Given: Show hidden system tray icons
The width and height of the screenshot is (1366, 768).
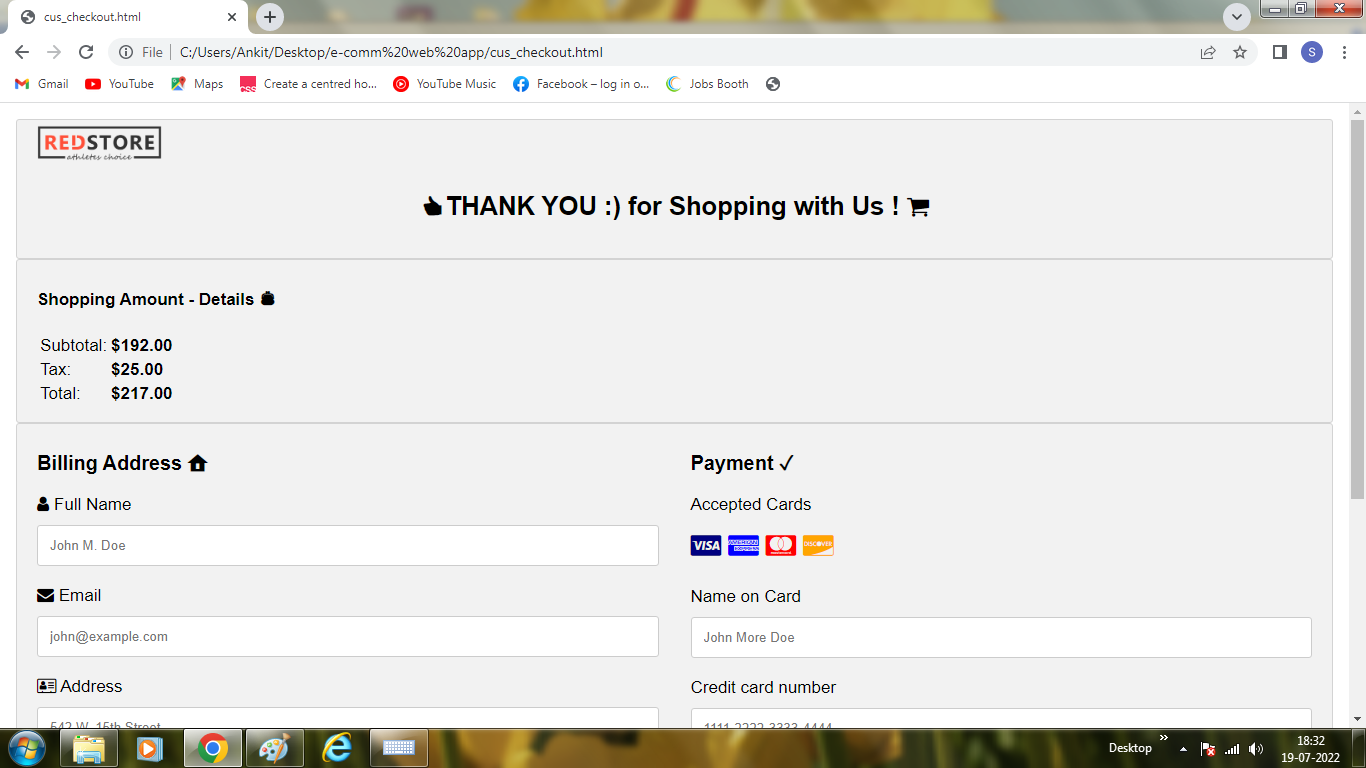Looking at the screenshot, I should [1184, 748].
